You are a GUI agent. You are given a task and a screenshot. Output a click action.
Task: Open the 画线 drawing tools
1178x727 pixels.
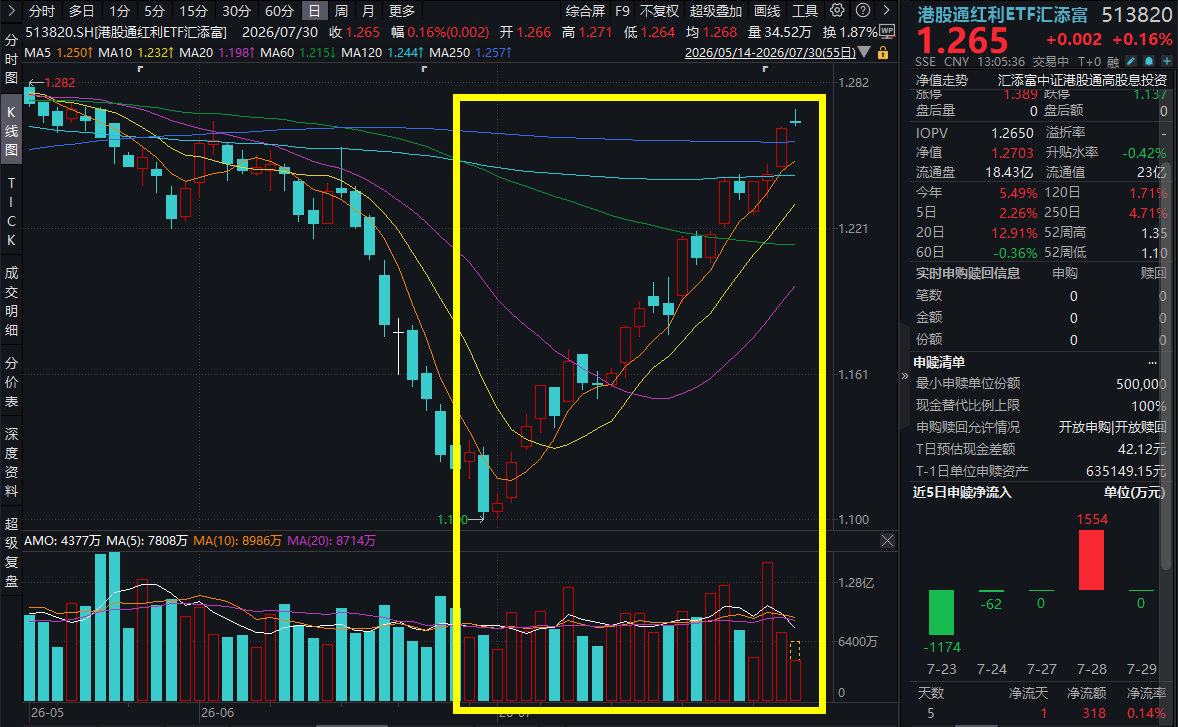coord(766,11)
